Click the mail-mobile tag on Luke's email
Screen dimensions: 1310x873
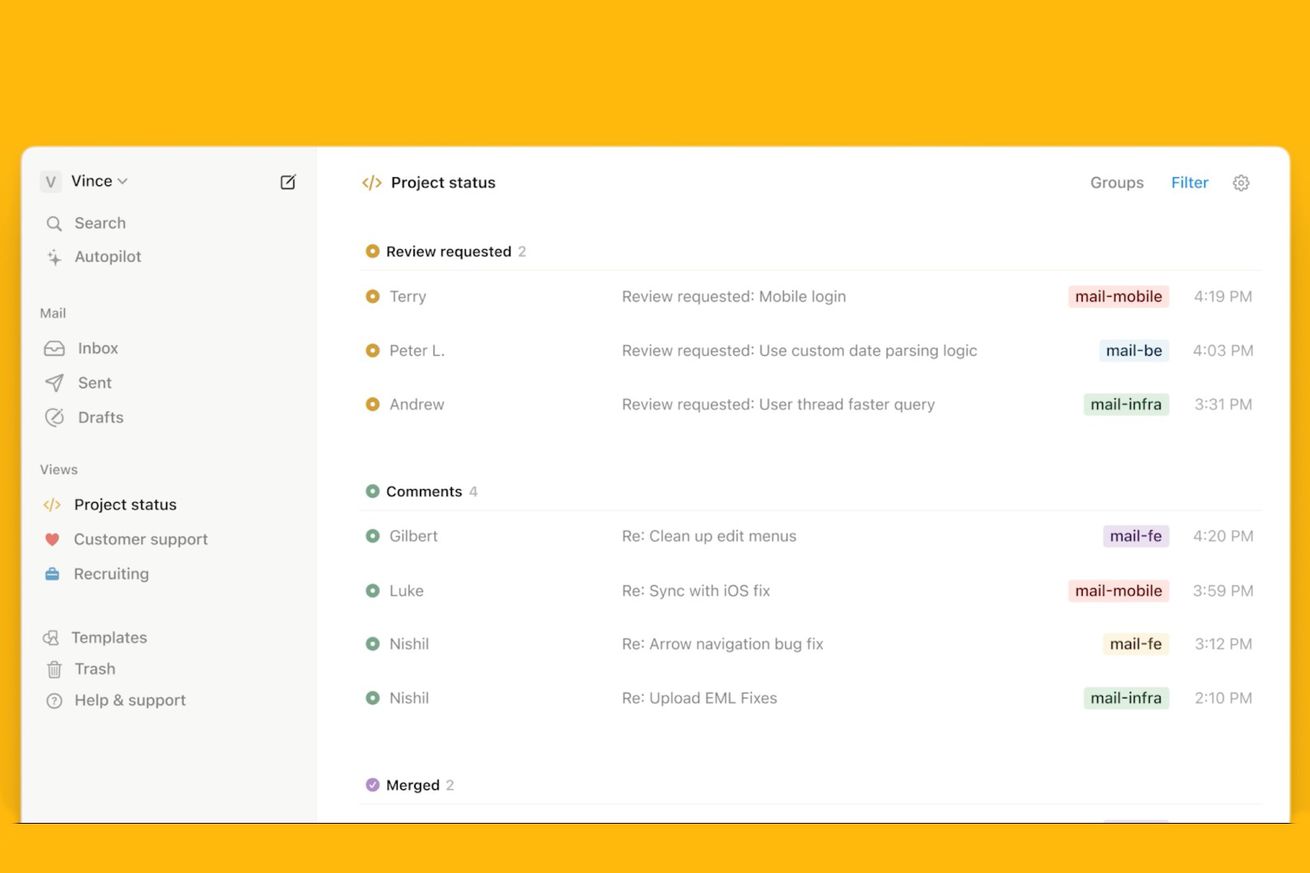tap(1118, 591)
